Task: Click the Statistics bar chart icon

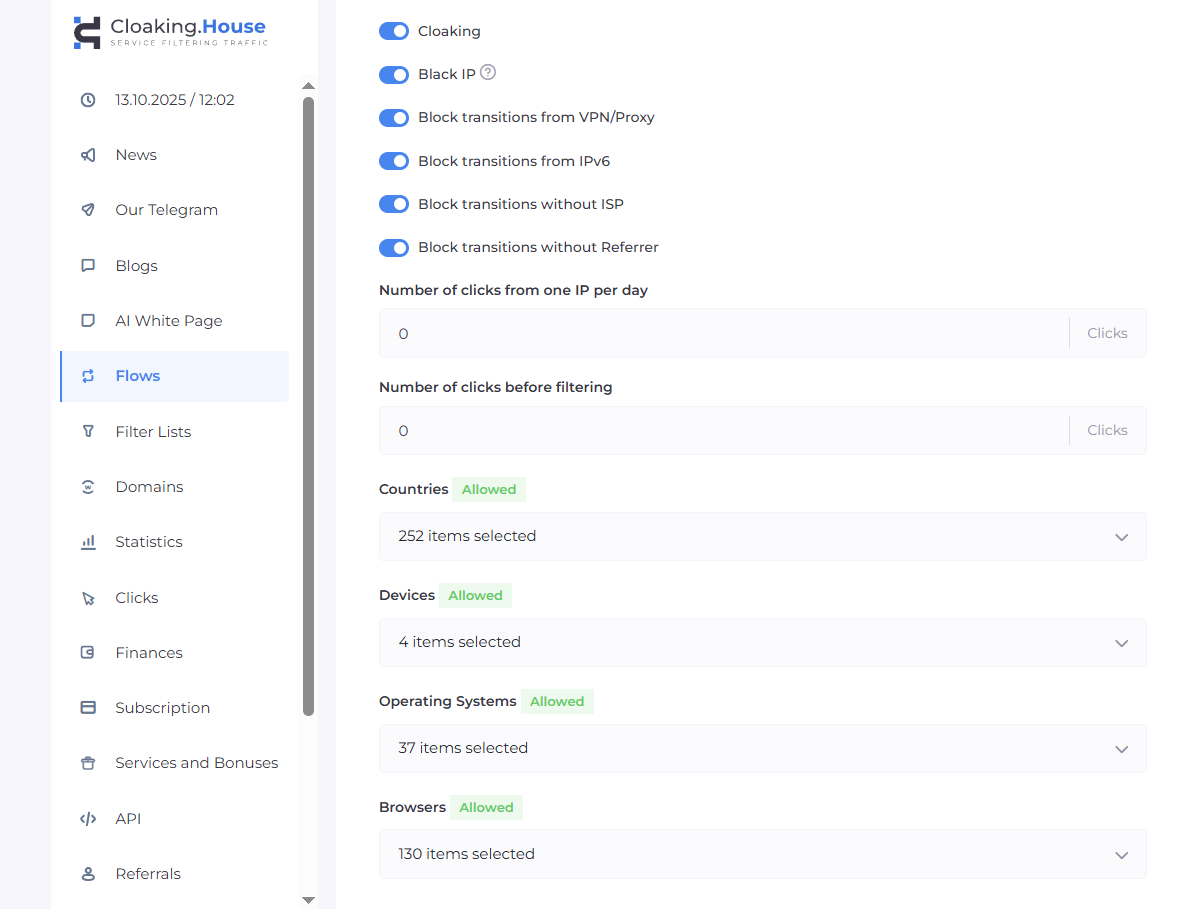Action: (x=88, y=542)
